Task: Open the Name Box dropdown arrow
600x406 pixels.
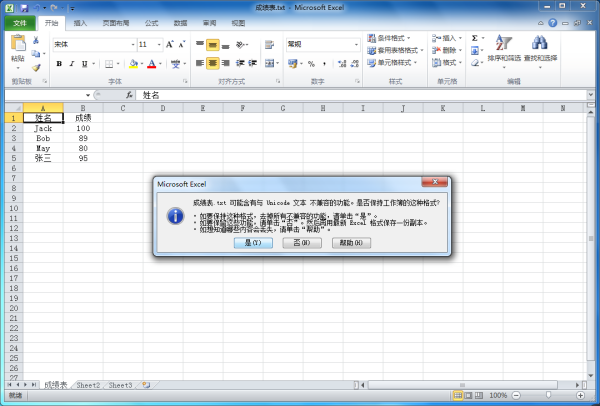Action: coord(88,95)
